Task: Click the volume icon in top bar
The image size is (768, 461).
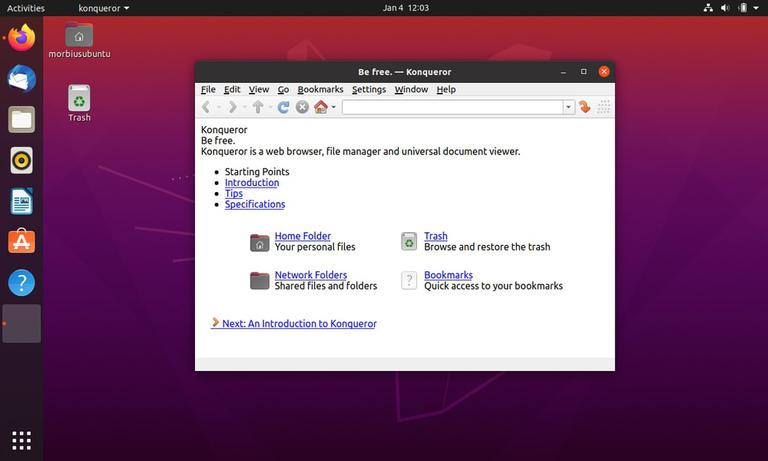Action: pos(725,8)
